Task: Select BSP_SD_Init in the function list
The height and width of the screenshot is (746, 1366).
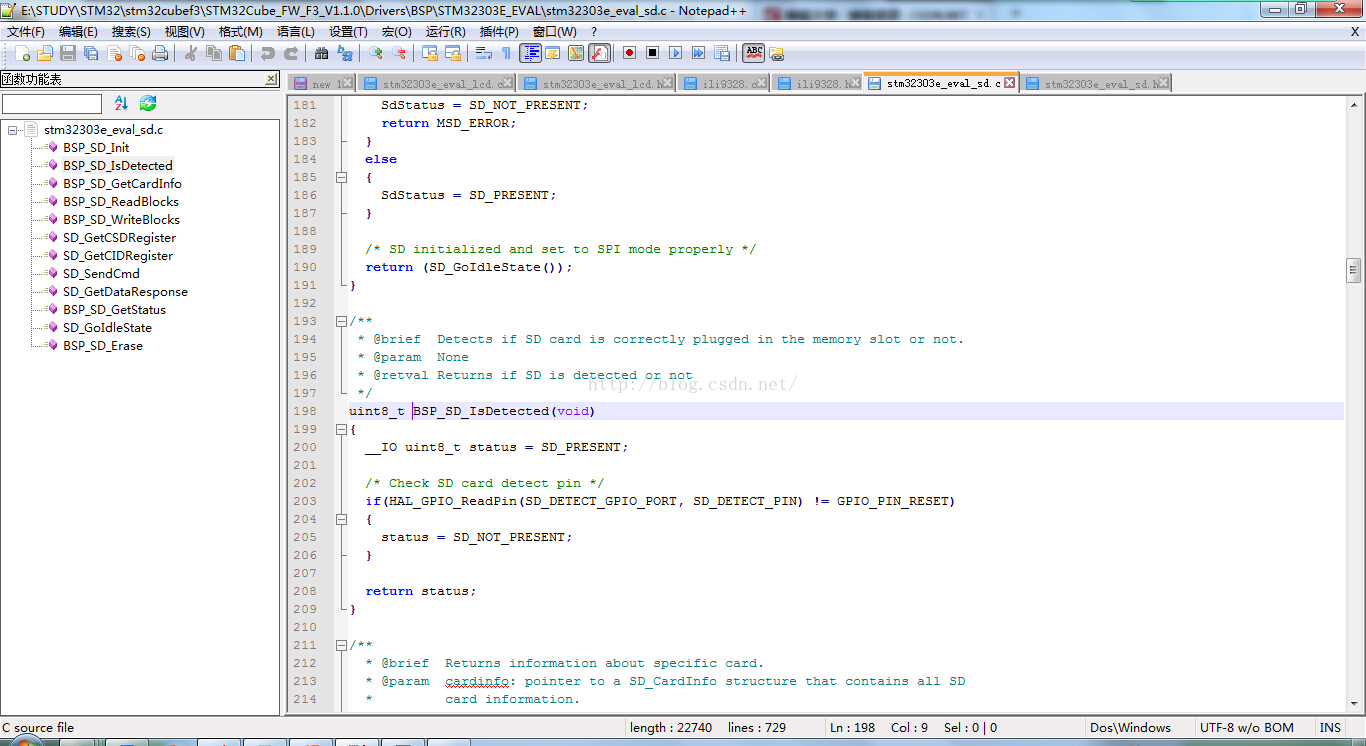Action: 96,148
